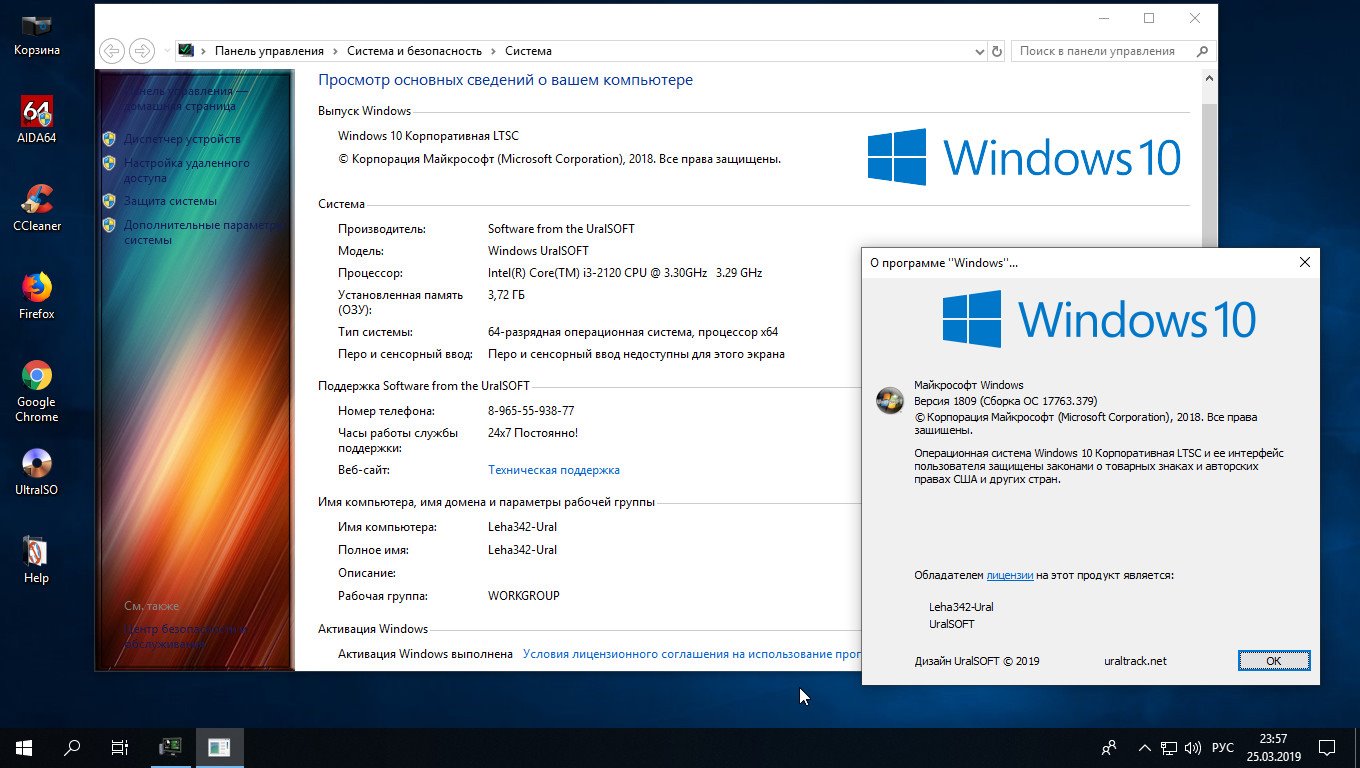Click shield icon beside Защита системы
Viewport: 1360px width, 768px height.
coord(109,201)
